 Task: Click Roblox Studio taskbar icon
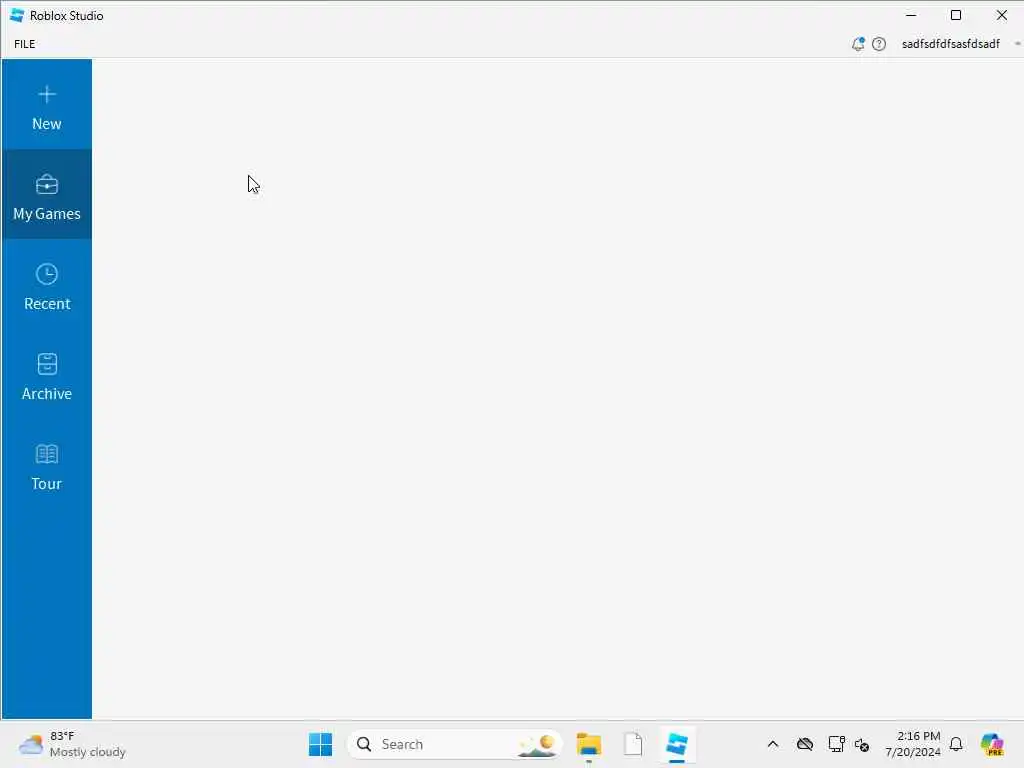click(677, 744)
